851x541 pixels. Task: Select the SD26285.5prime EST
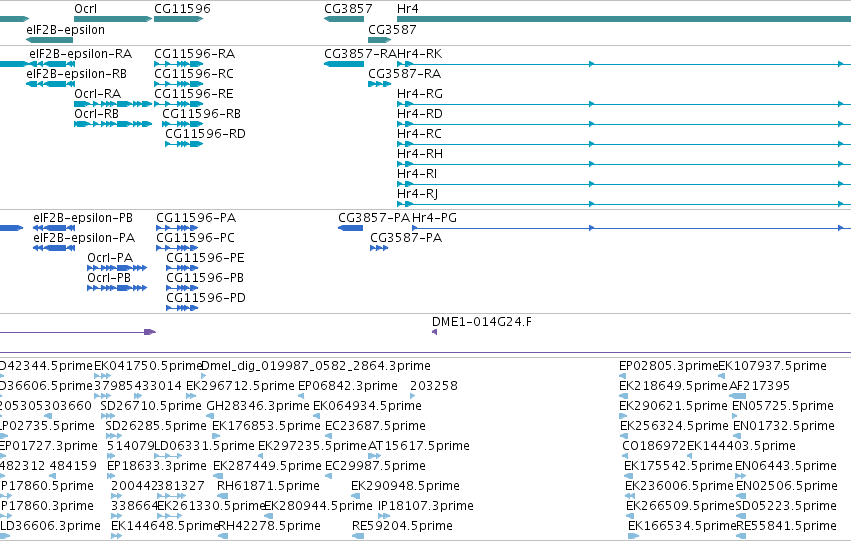click(156, 427)
